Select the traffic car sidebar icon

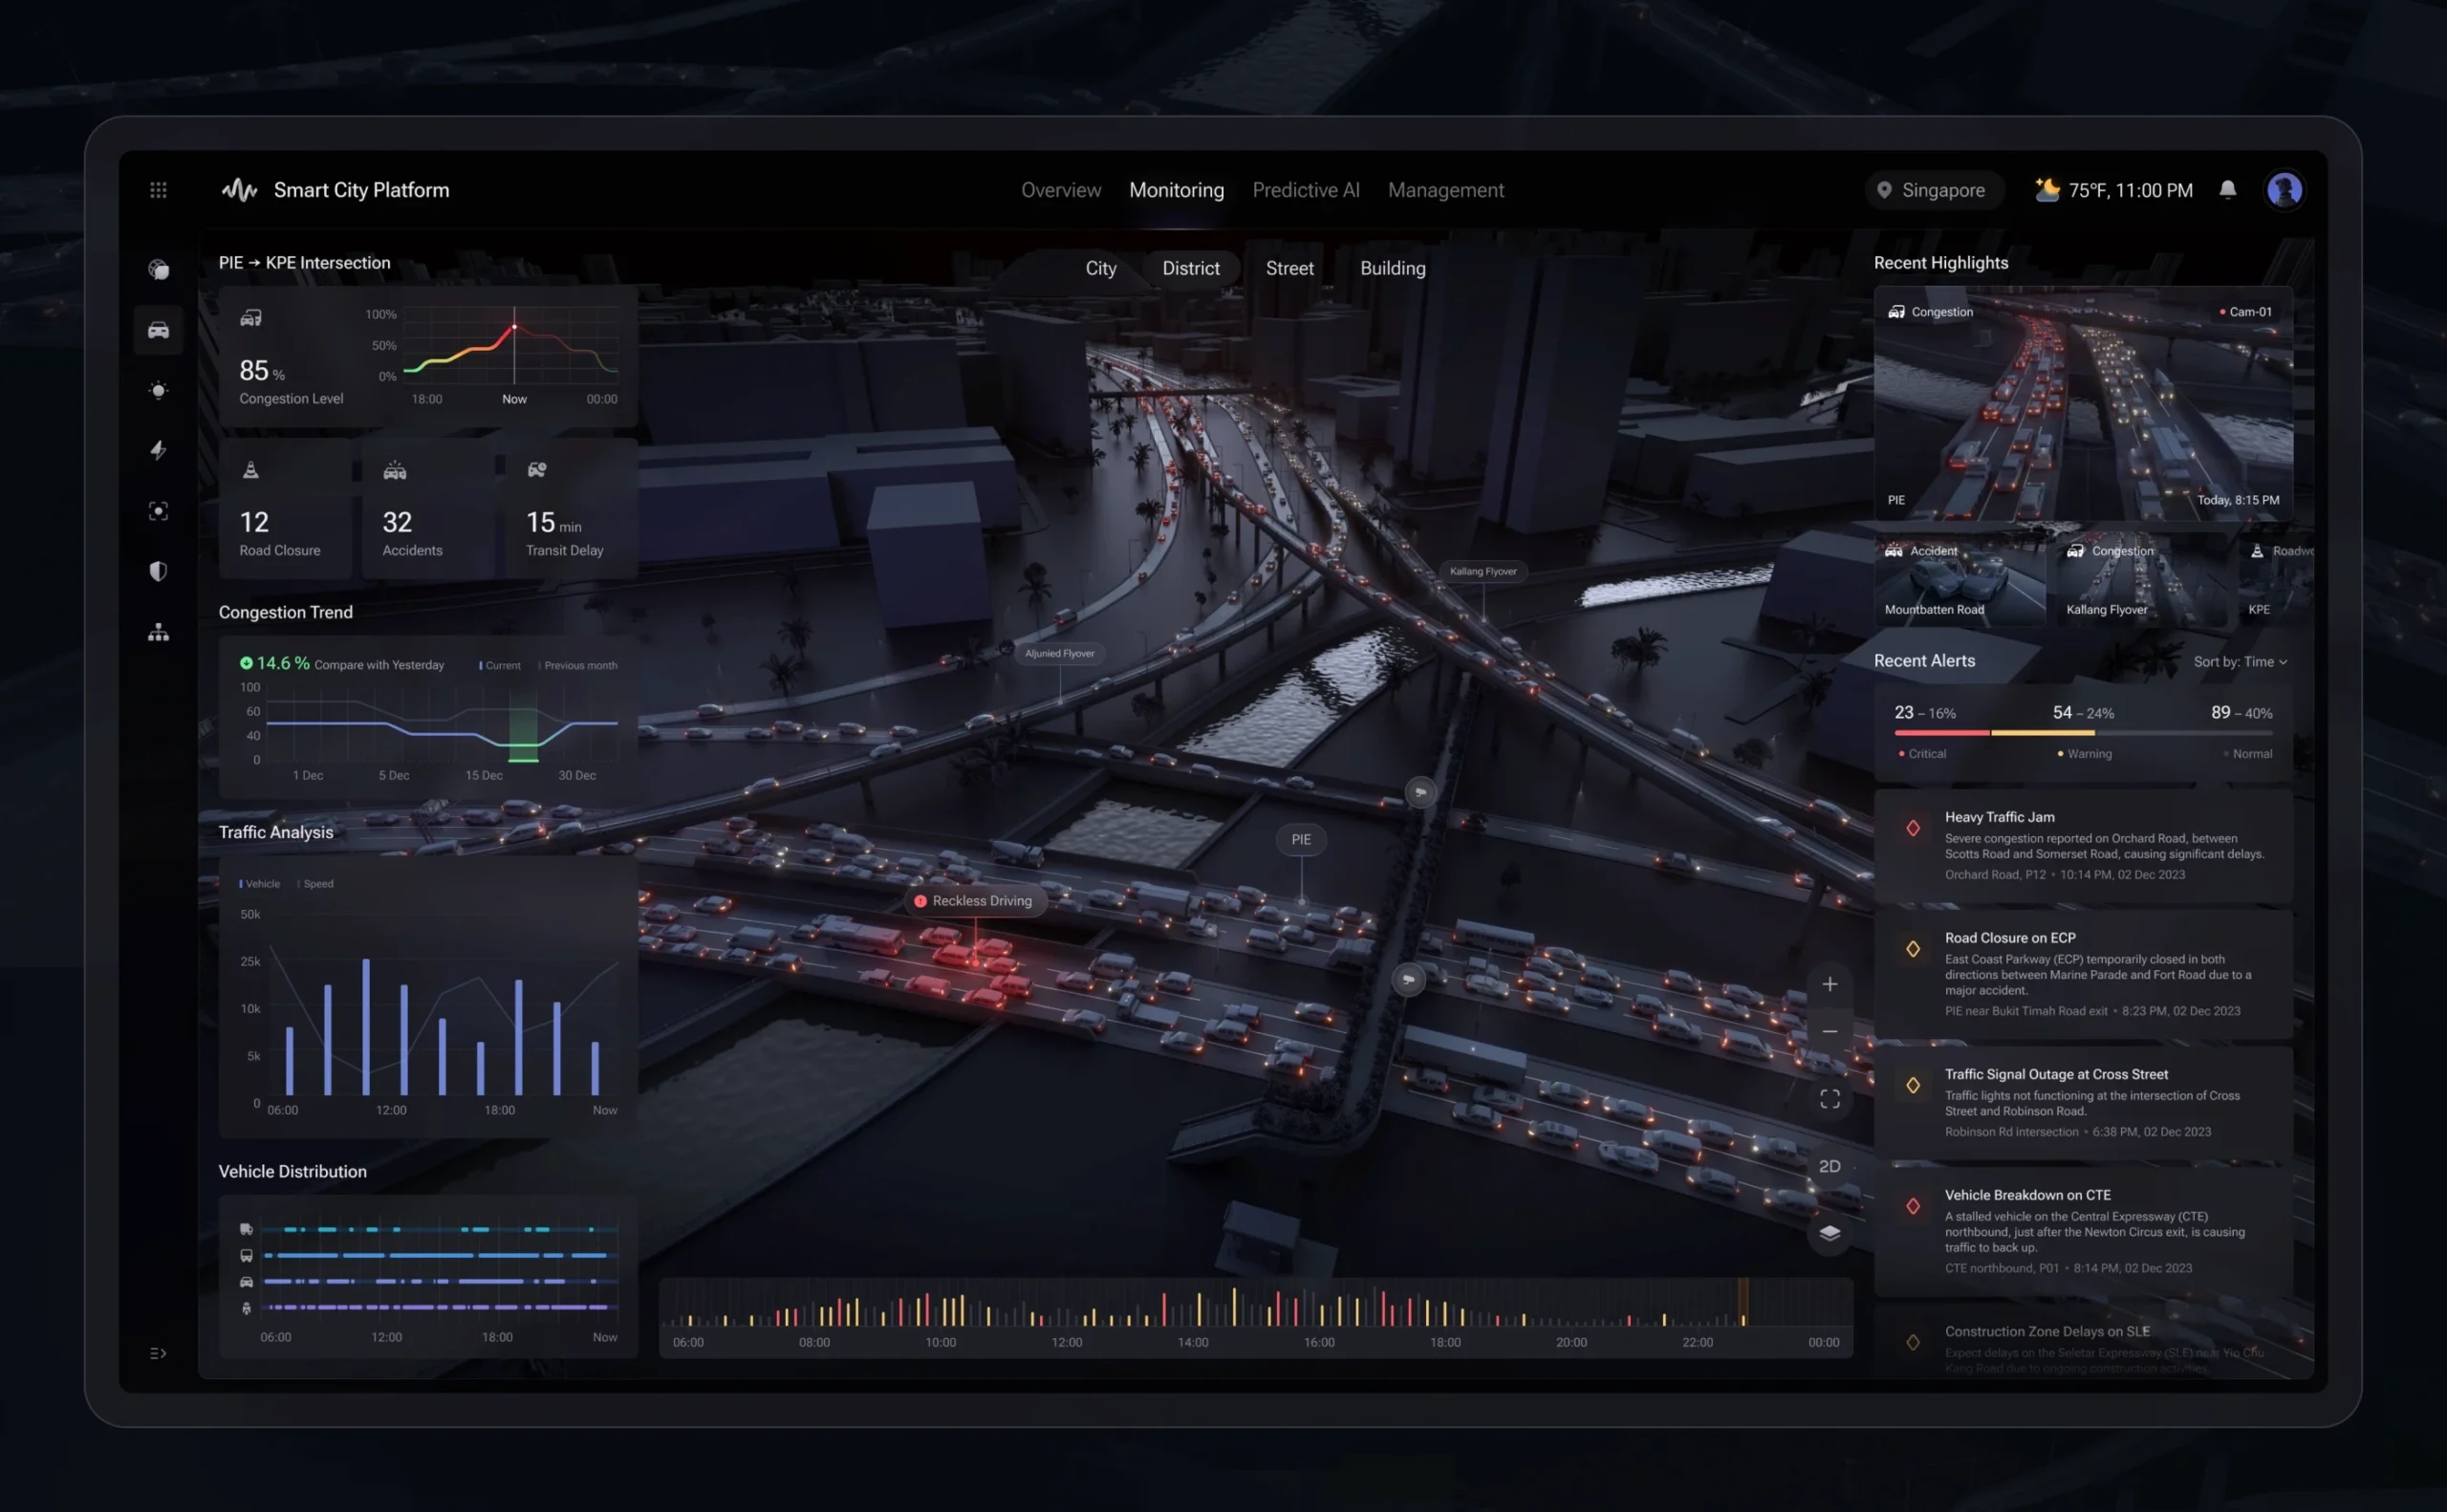pos(158,330)
